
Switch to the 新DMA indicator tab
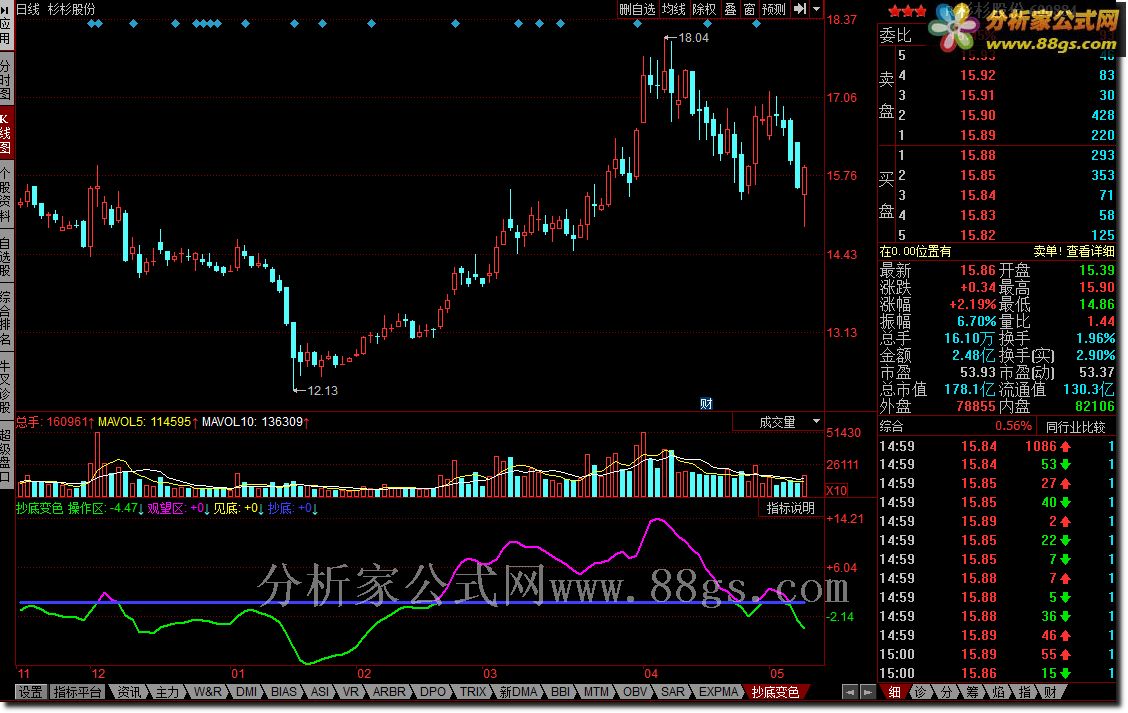coord(518,692)
